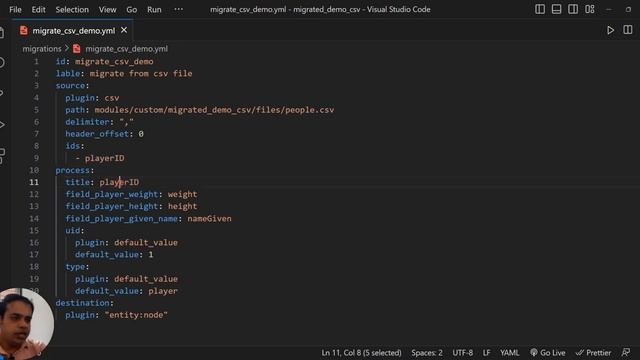
Task: Click line number 1 in the gutter
Action: tap(36, 61)
